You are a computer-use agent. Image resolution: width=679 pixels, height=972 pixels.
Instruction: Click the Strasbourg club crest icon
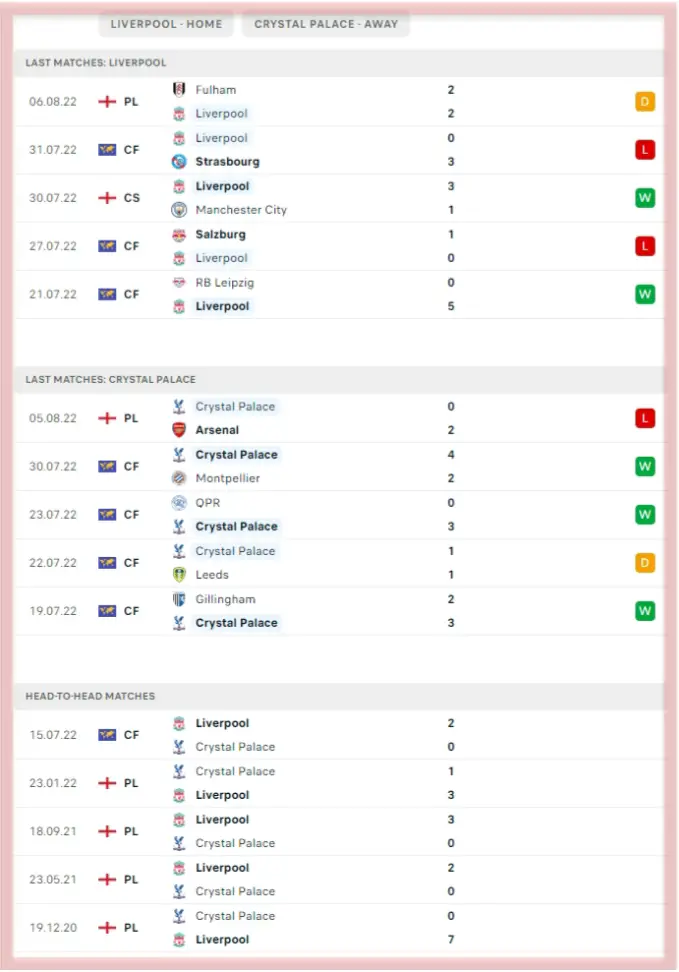click(179, 162)
